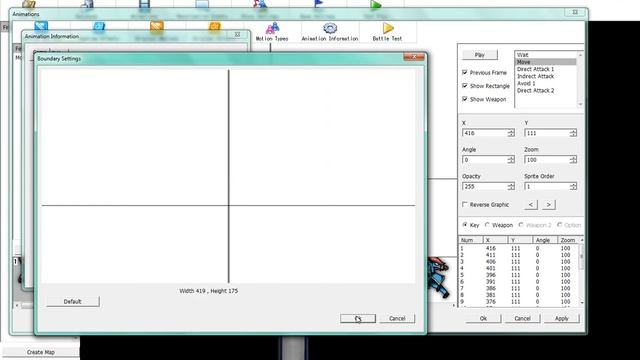
Task: Click the ninja character sprite on the canvas
Action: [438, 277]
